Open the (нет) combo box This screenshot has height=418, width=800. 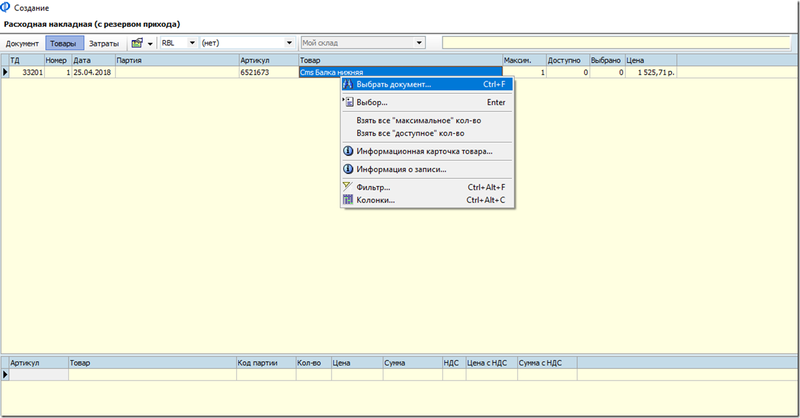pyautogui.click(x=289, y=43)
